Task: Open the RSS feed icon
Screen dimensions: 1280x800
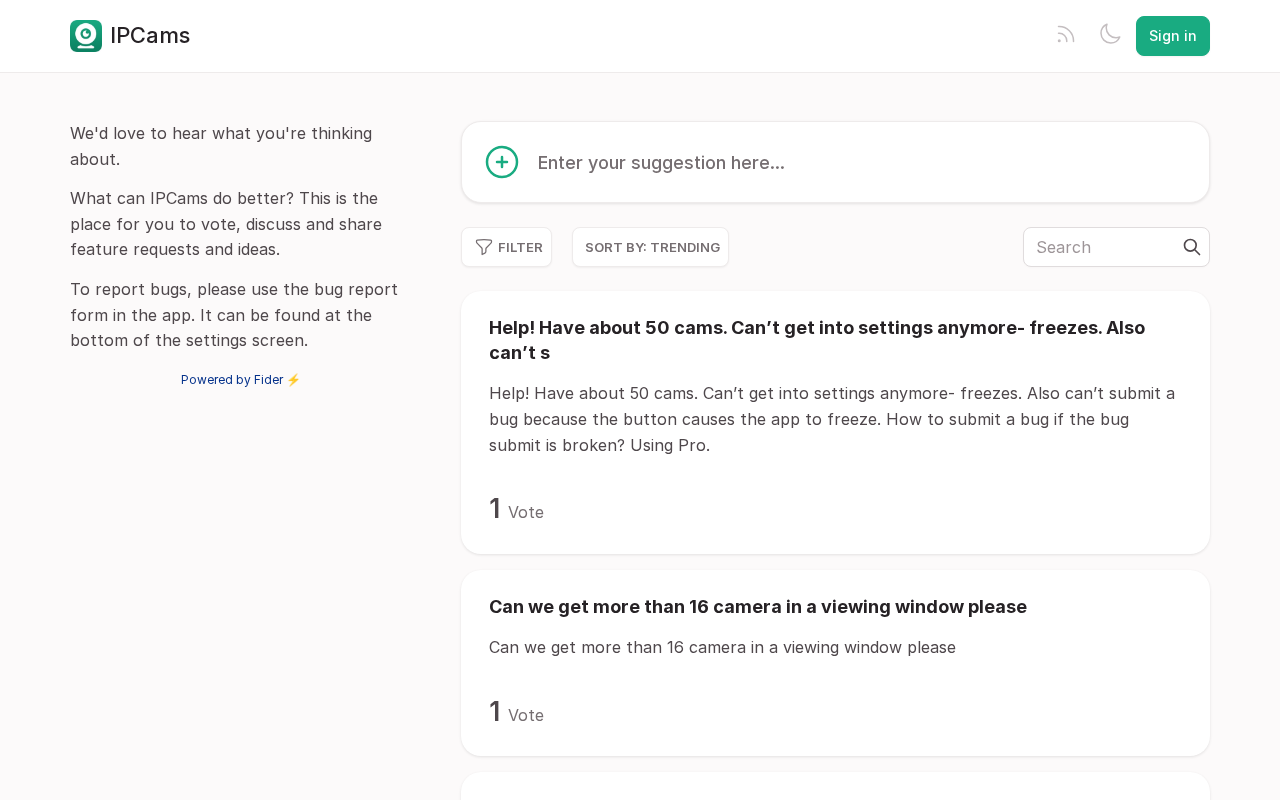Action: point(1066,35)
